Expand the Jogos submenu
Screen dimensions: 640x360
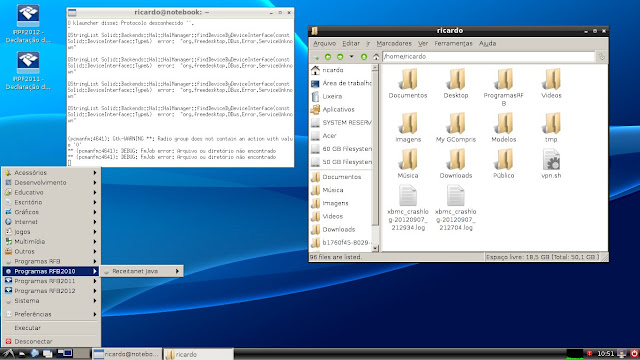click(51, 231)
